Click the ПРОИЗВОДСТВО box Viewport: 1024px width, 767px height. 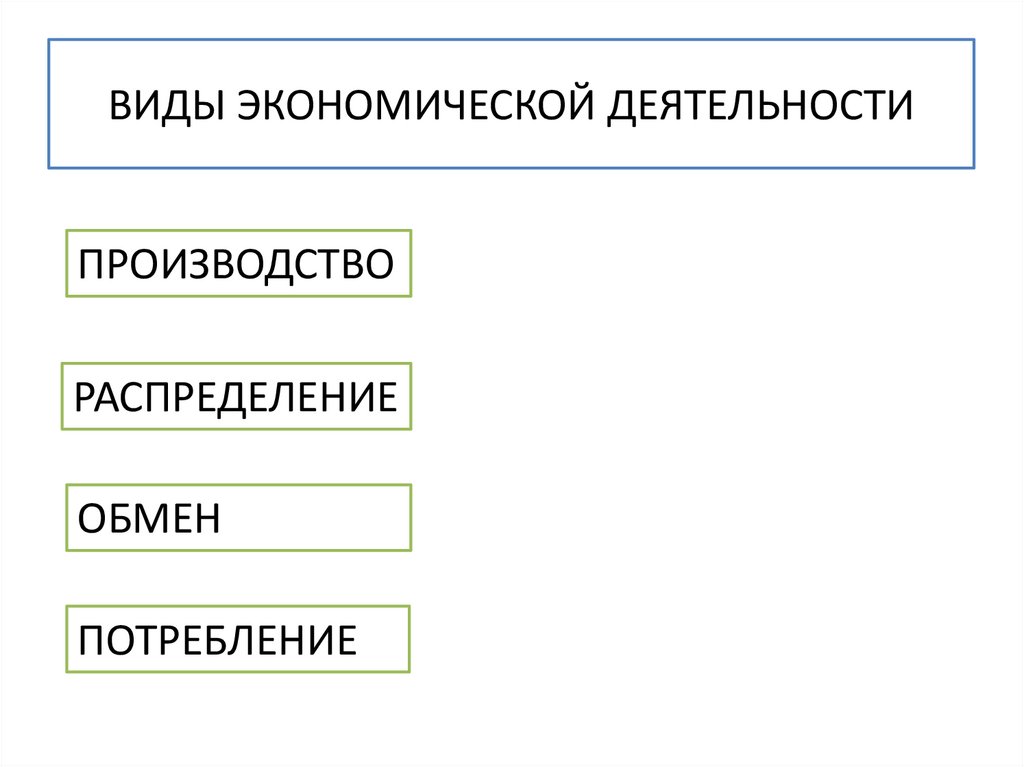238,264
